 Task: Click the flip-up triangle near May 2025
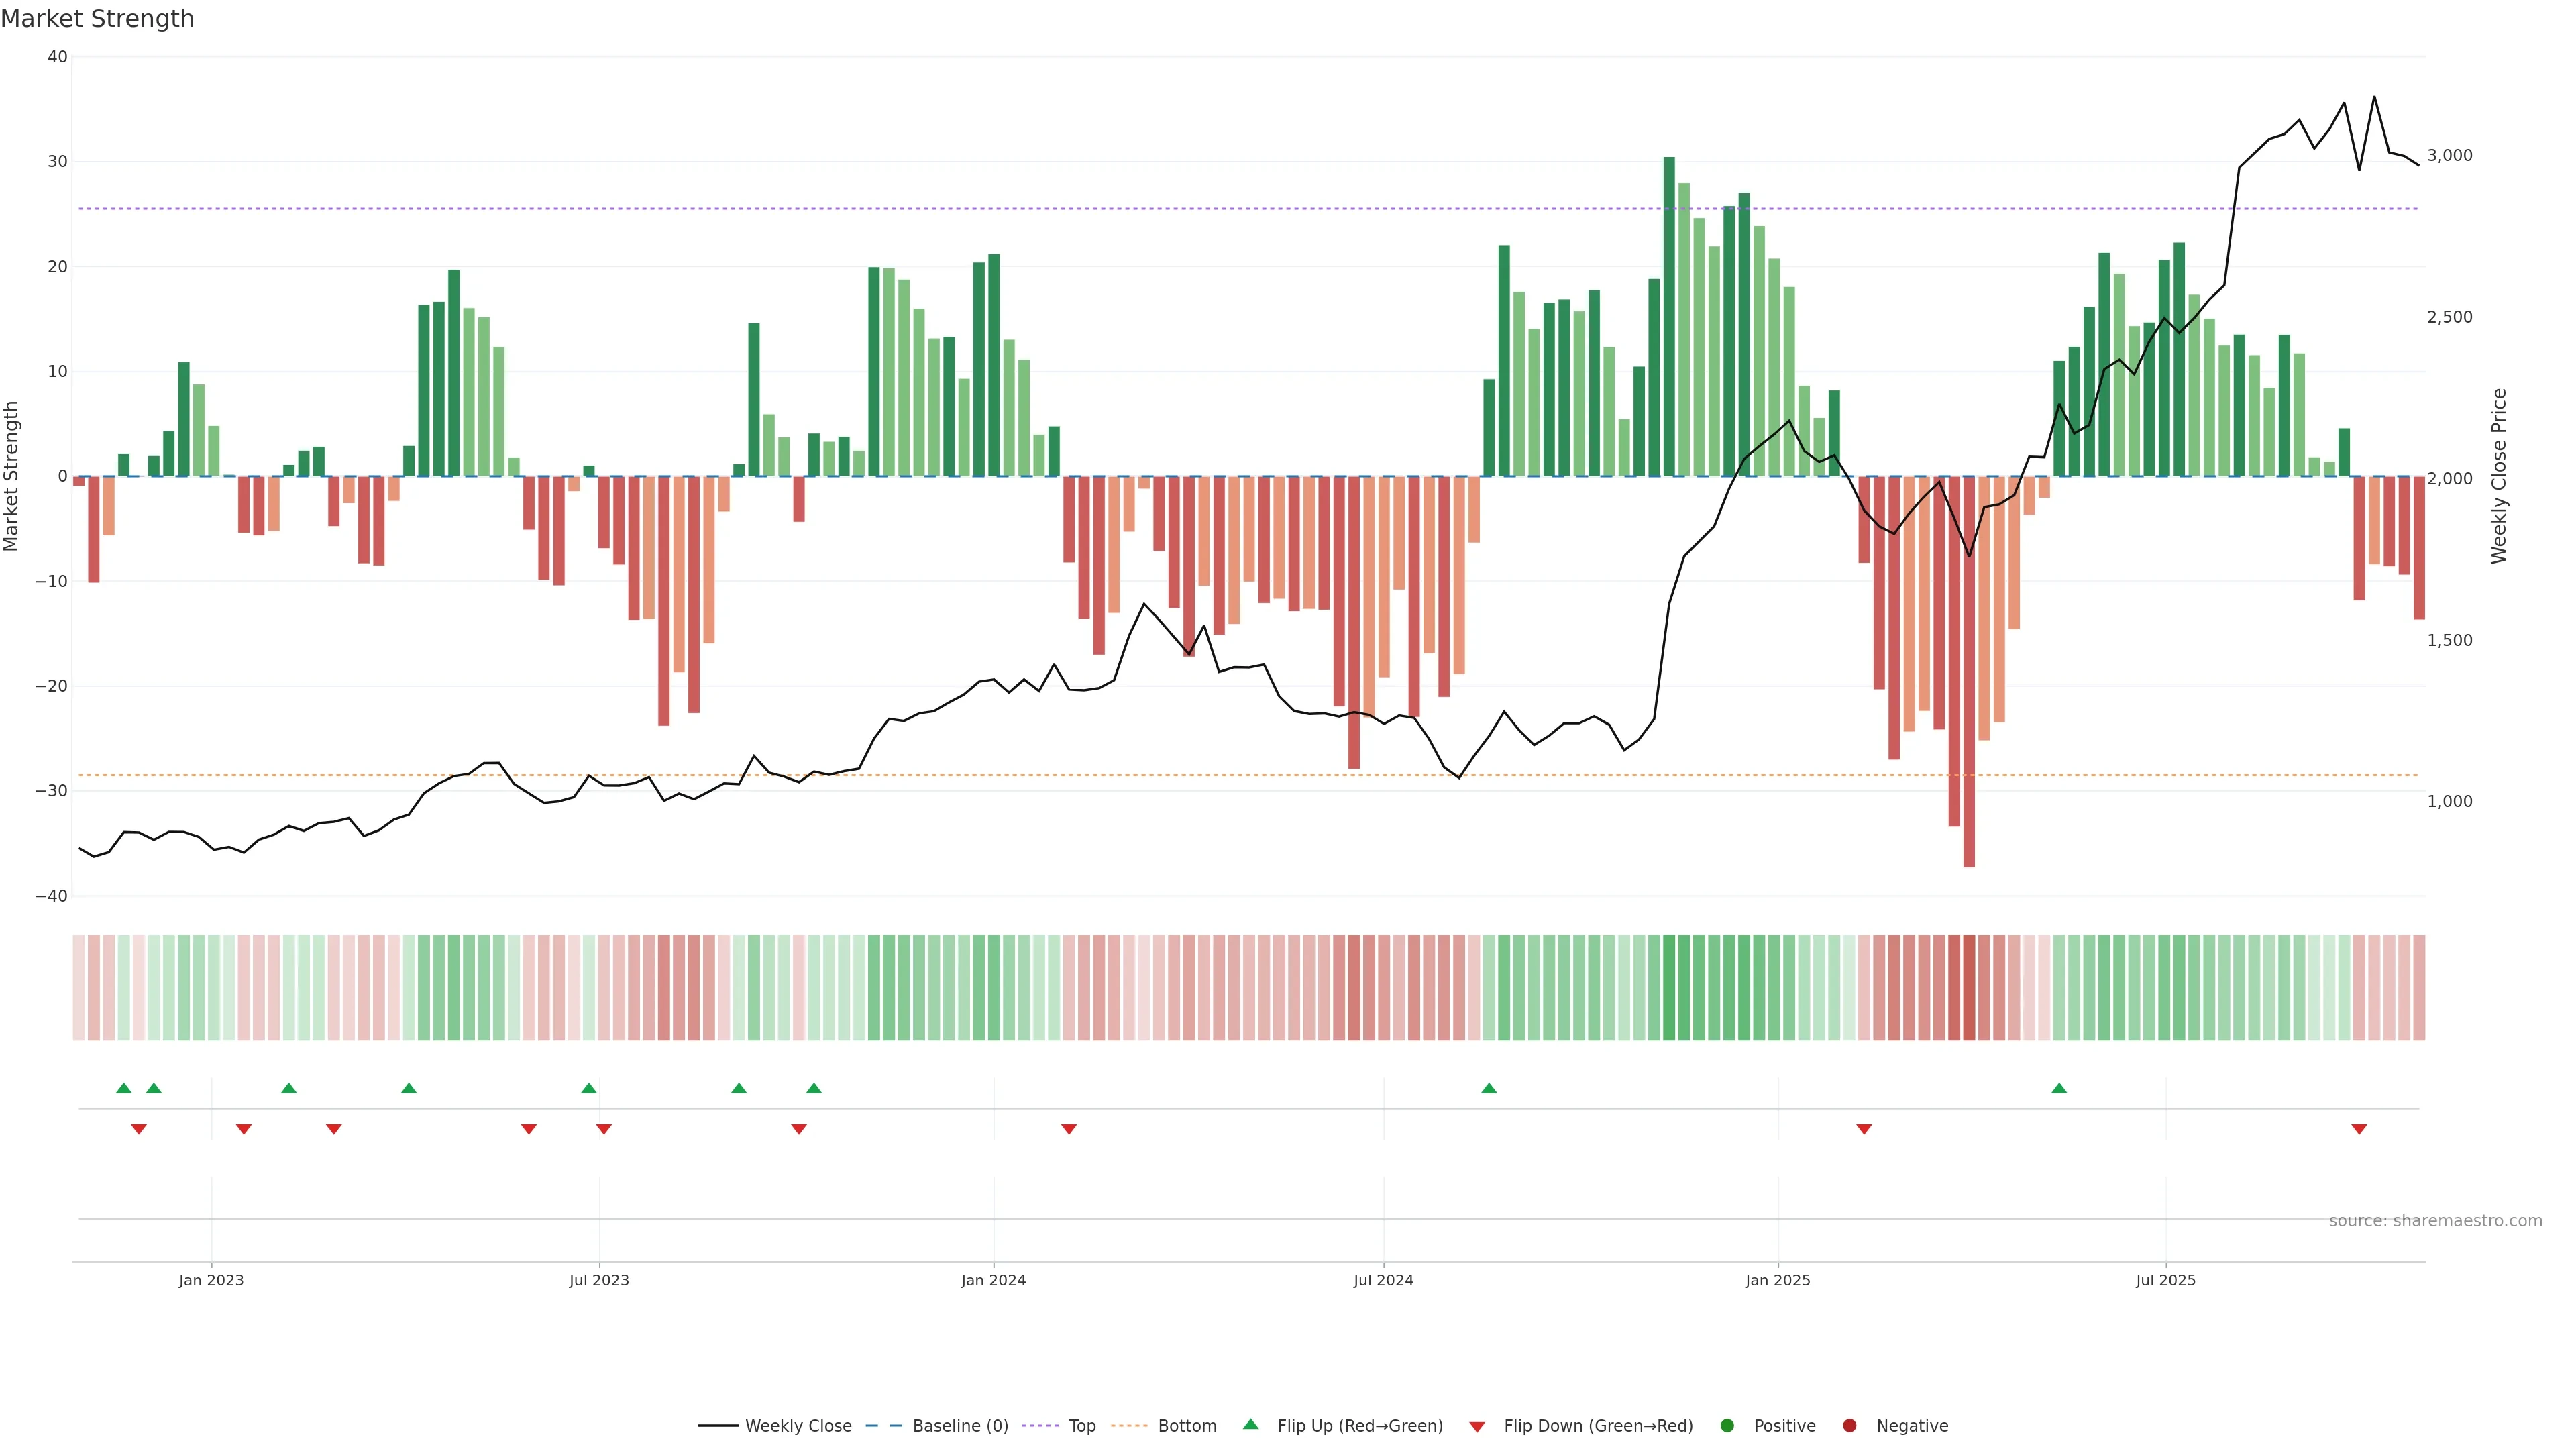2059,1088
